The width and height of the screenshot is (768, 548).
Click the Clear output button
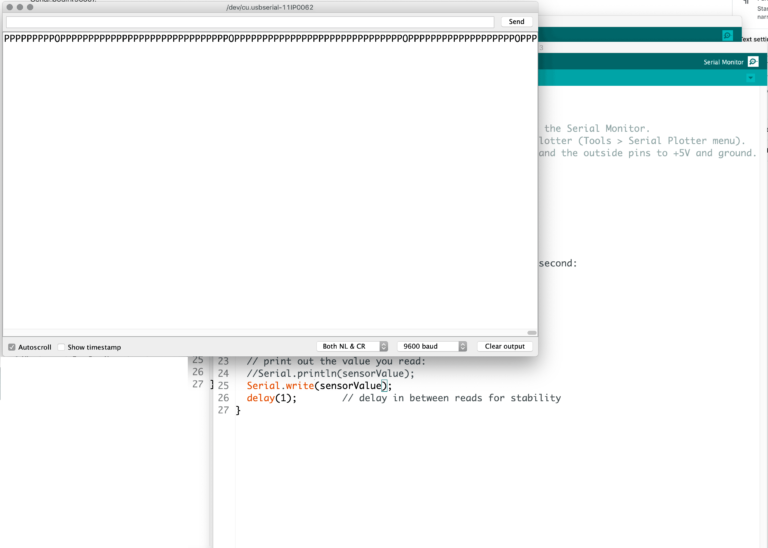[504, 346]
